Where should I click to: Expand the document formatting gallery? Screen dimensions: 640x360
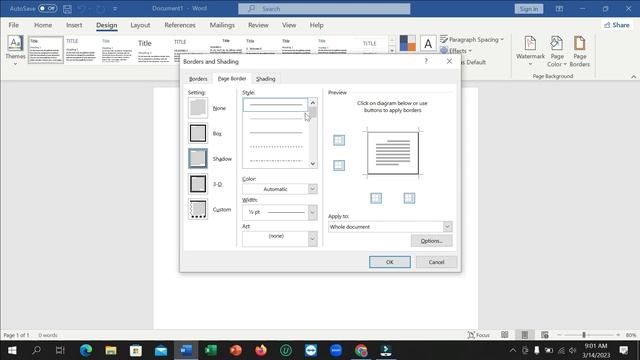(x=392, y=51)
